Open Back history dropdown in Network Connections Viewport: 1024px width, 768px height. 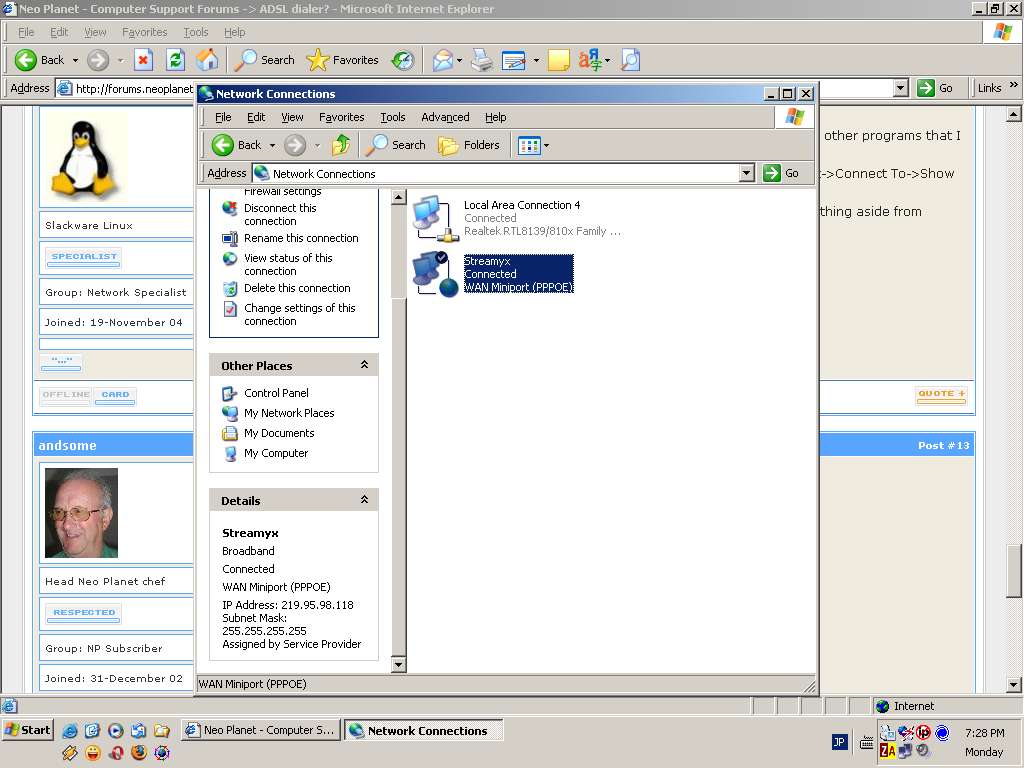coord(272,146)
